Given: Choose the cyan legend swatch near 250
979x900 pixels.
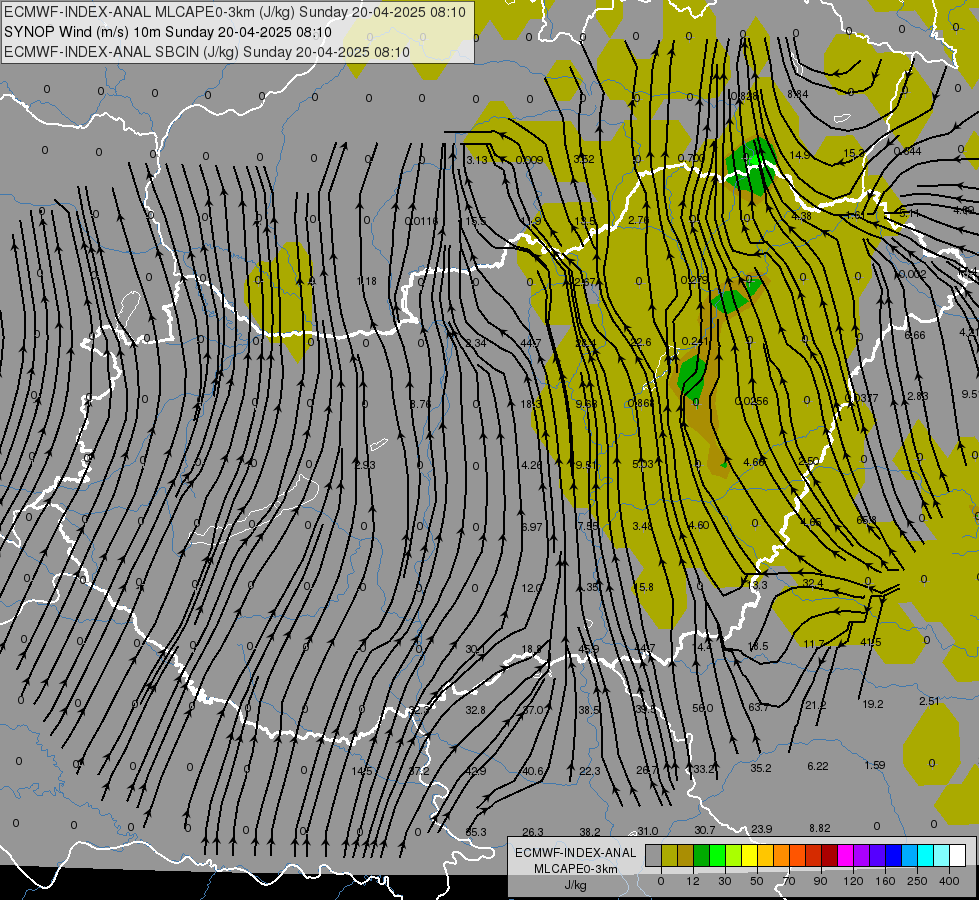Looking at the screenshot, I should tap(926, 856).
